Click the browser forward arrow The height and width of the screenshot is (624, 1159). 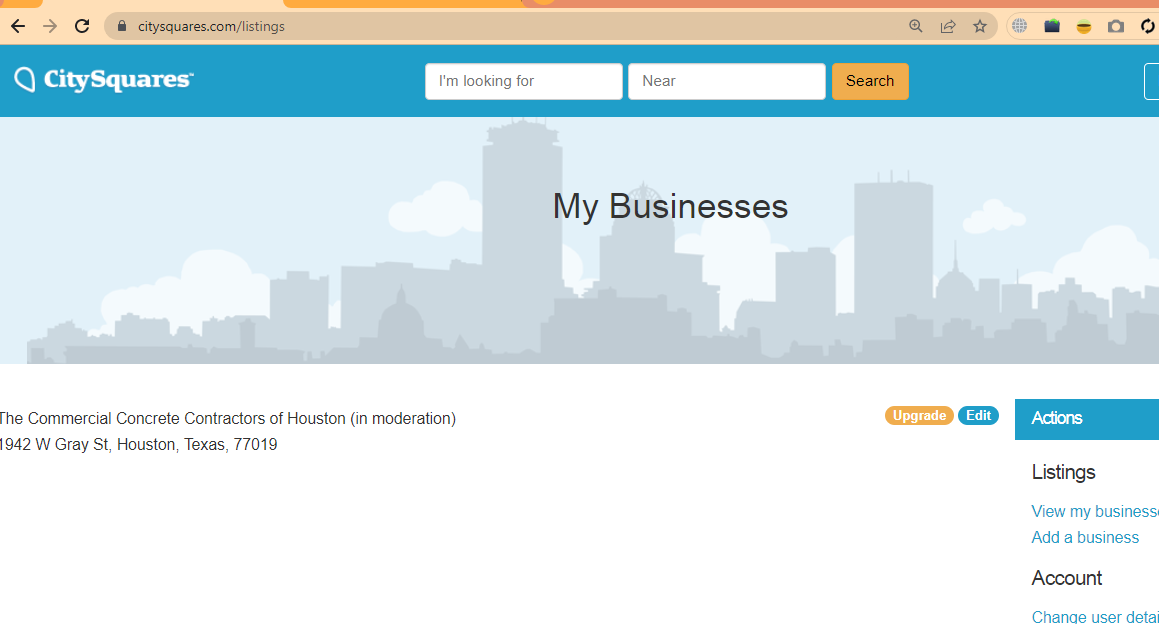[50, 27]
